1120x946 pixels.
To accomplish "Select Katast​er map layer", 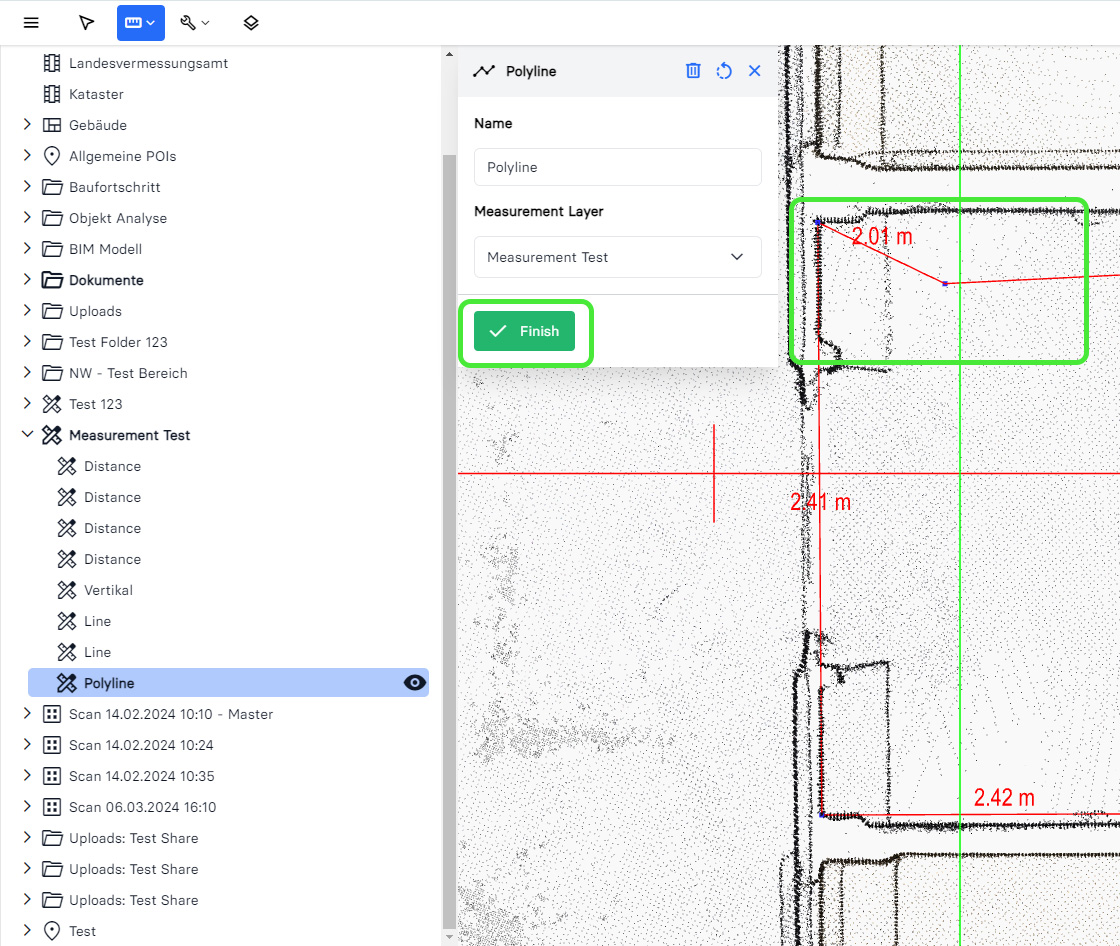I will (96, 94).
